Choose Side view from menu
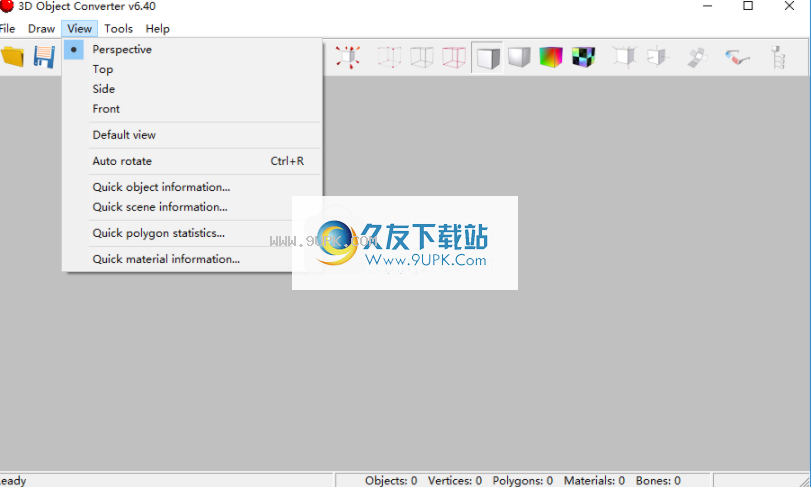The image size is (811, 487). (192, 89)
